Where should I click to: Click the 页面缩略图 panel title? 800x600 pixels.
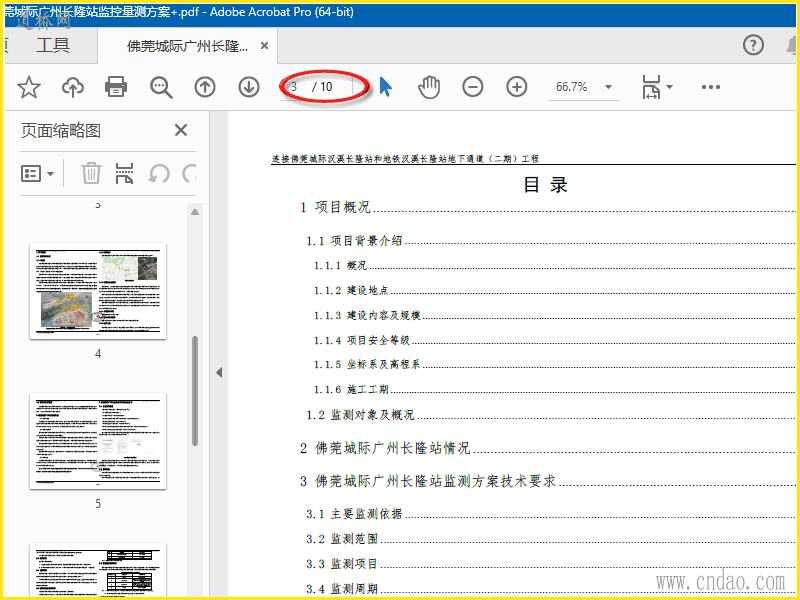(61, 131)
